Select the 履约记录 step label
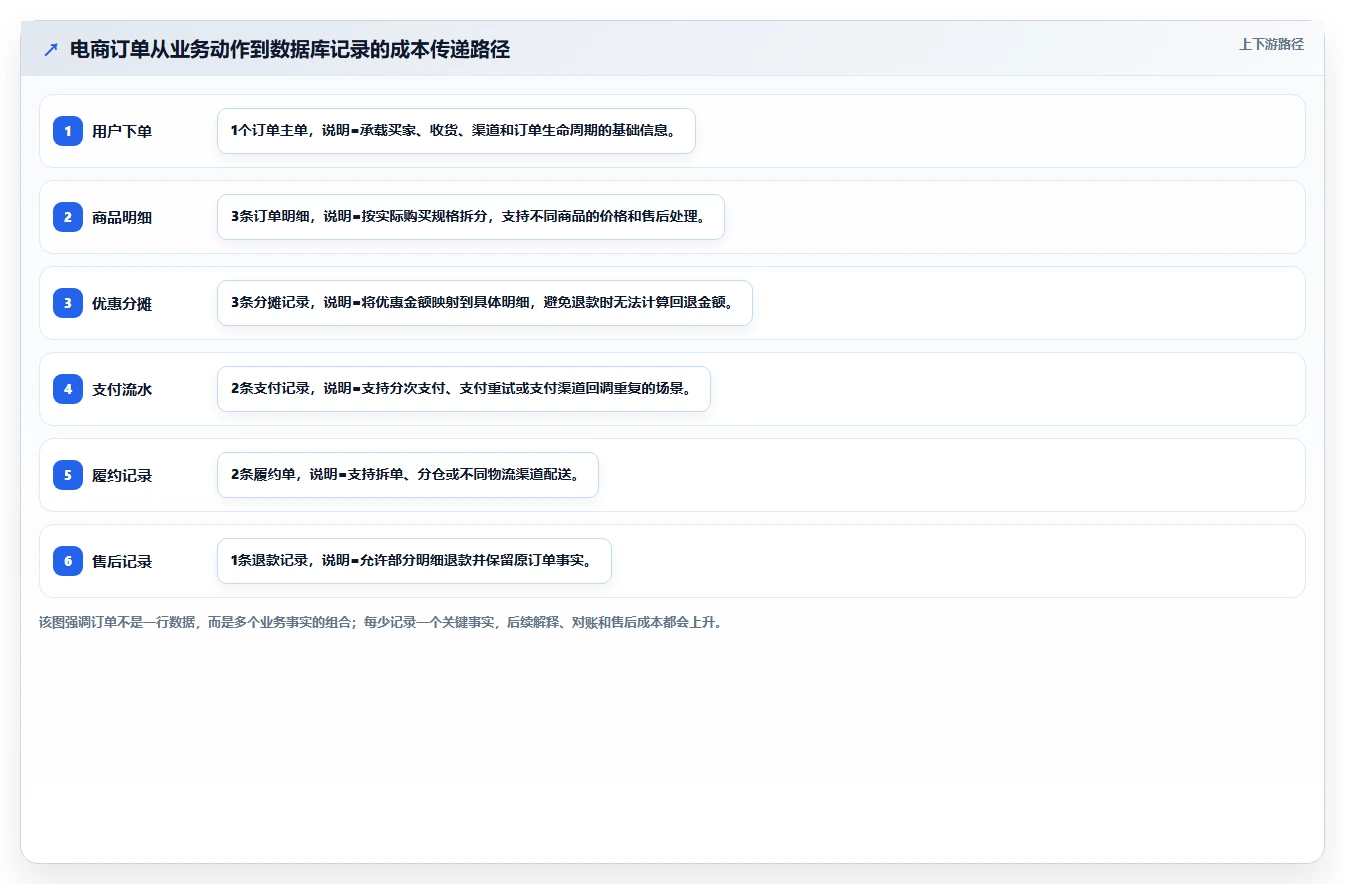Screen dimensions: 1345x884 point(122,475)
